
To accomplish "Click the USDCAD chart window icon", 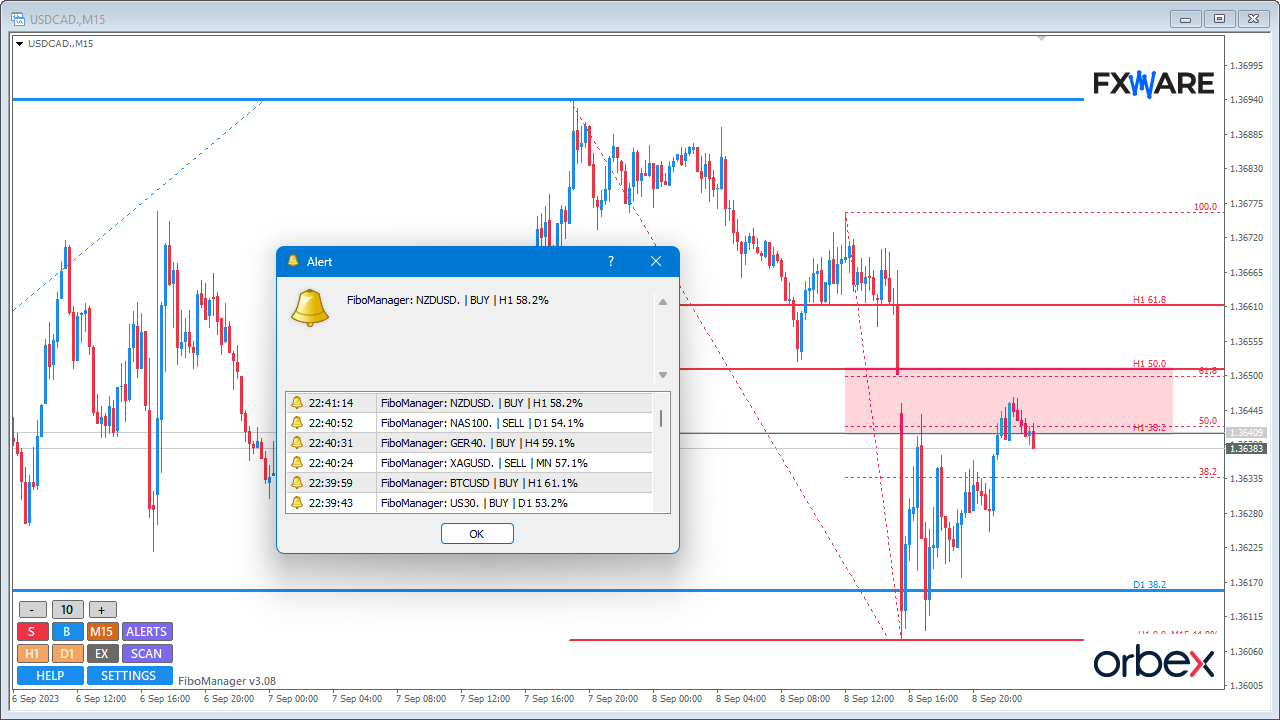I will coord(19,20).
